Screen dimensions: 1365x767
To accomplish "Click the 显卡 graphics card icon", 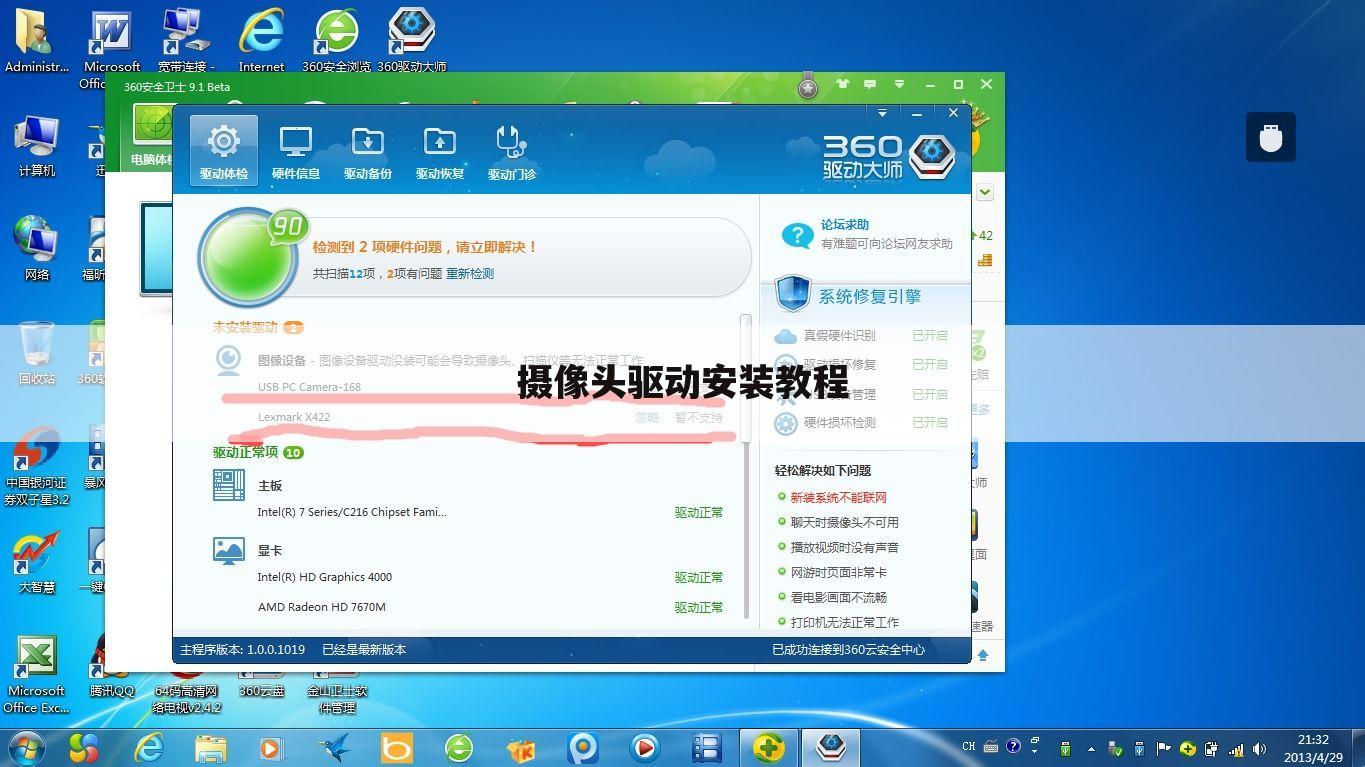I will tap(229, 550).
